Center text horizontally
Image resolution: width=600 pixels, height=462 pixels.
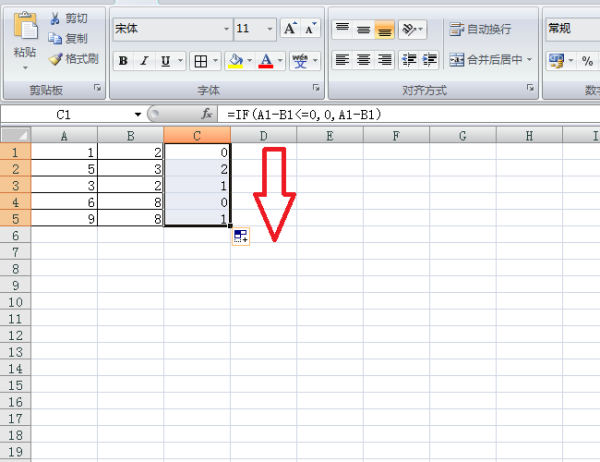point(363,60)
